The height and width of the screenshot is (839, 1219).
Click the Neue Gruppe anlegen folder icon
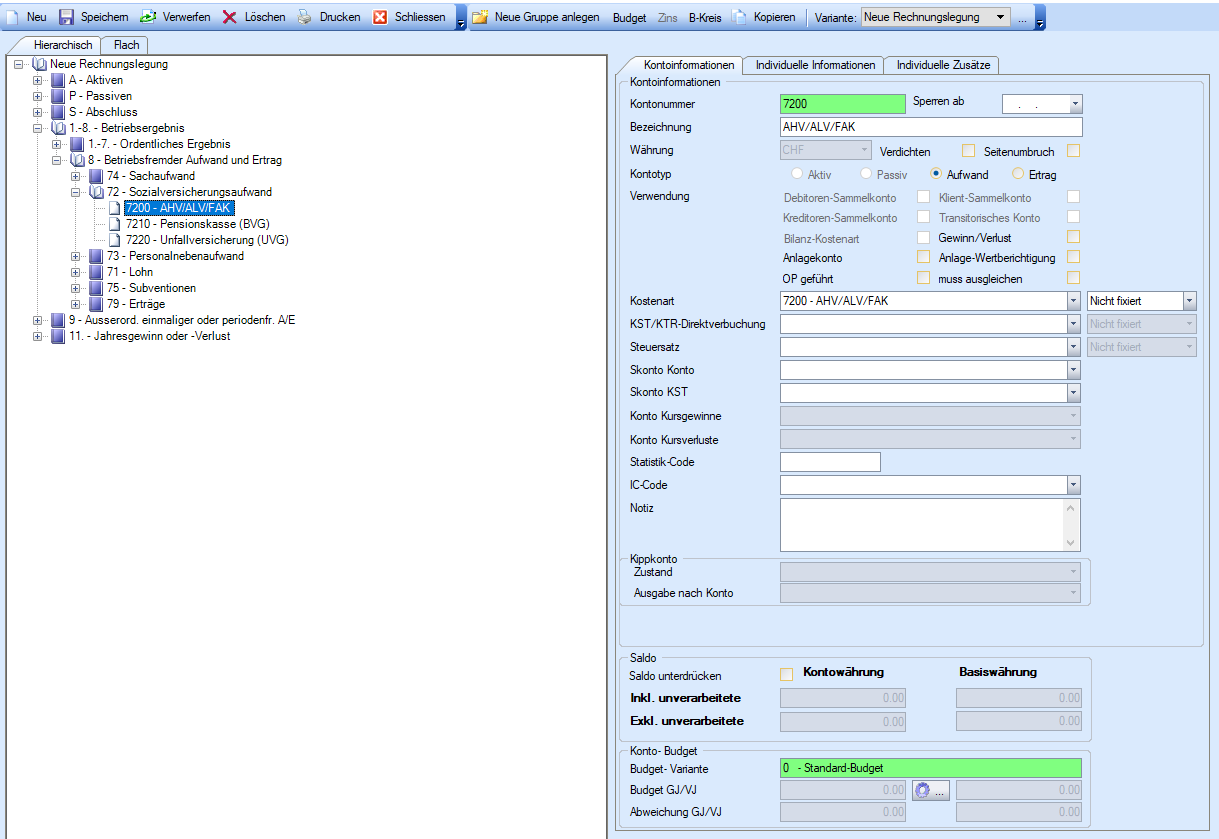(480, 17)
